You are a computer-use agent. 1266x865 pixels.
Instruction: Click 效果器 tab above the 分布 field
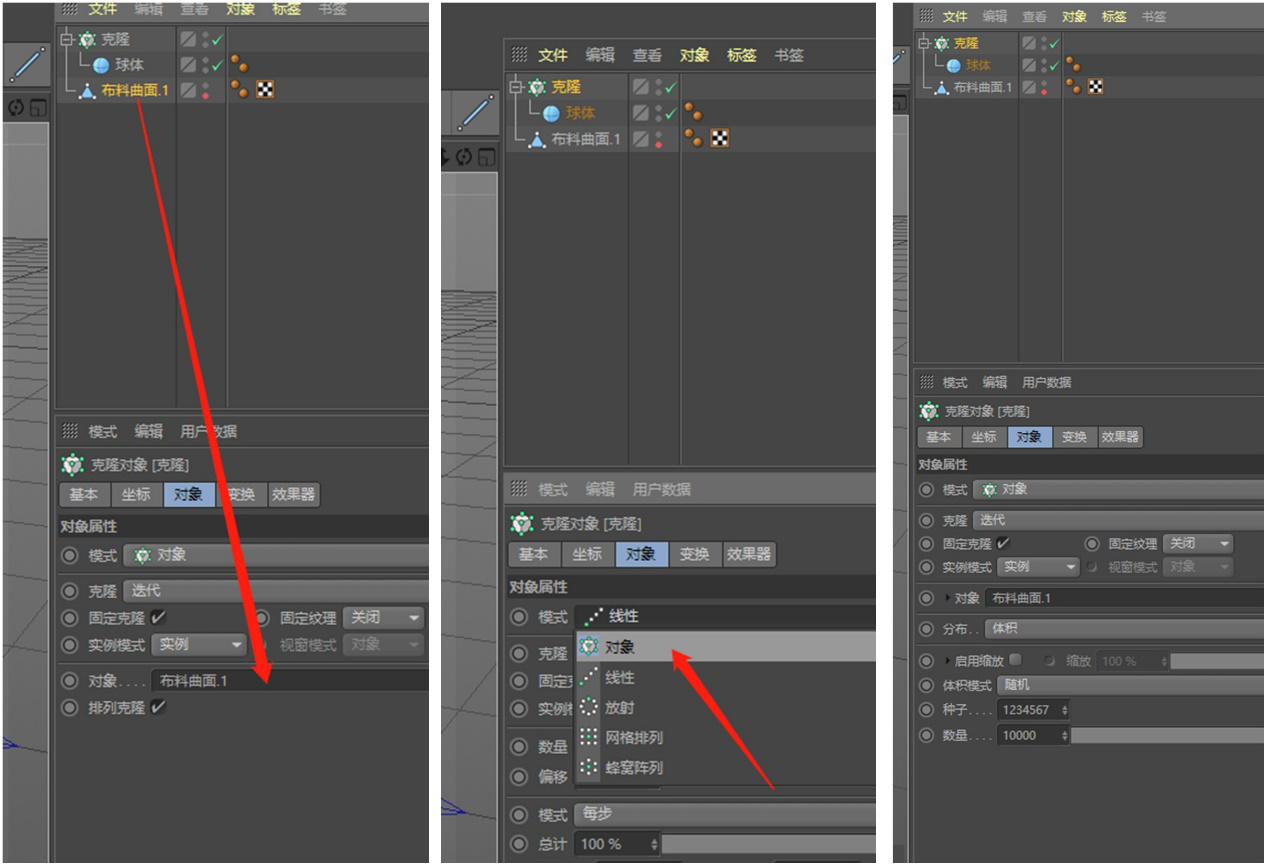(1120, 437)
